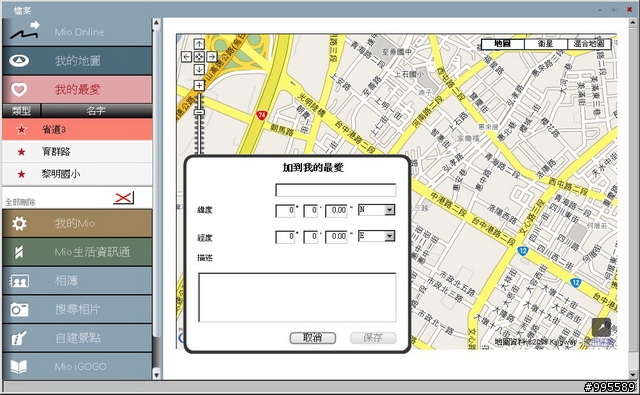
Task: Click the 描述 description text area
Action: click(x=297, y=297)
